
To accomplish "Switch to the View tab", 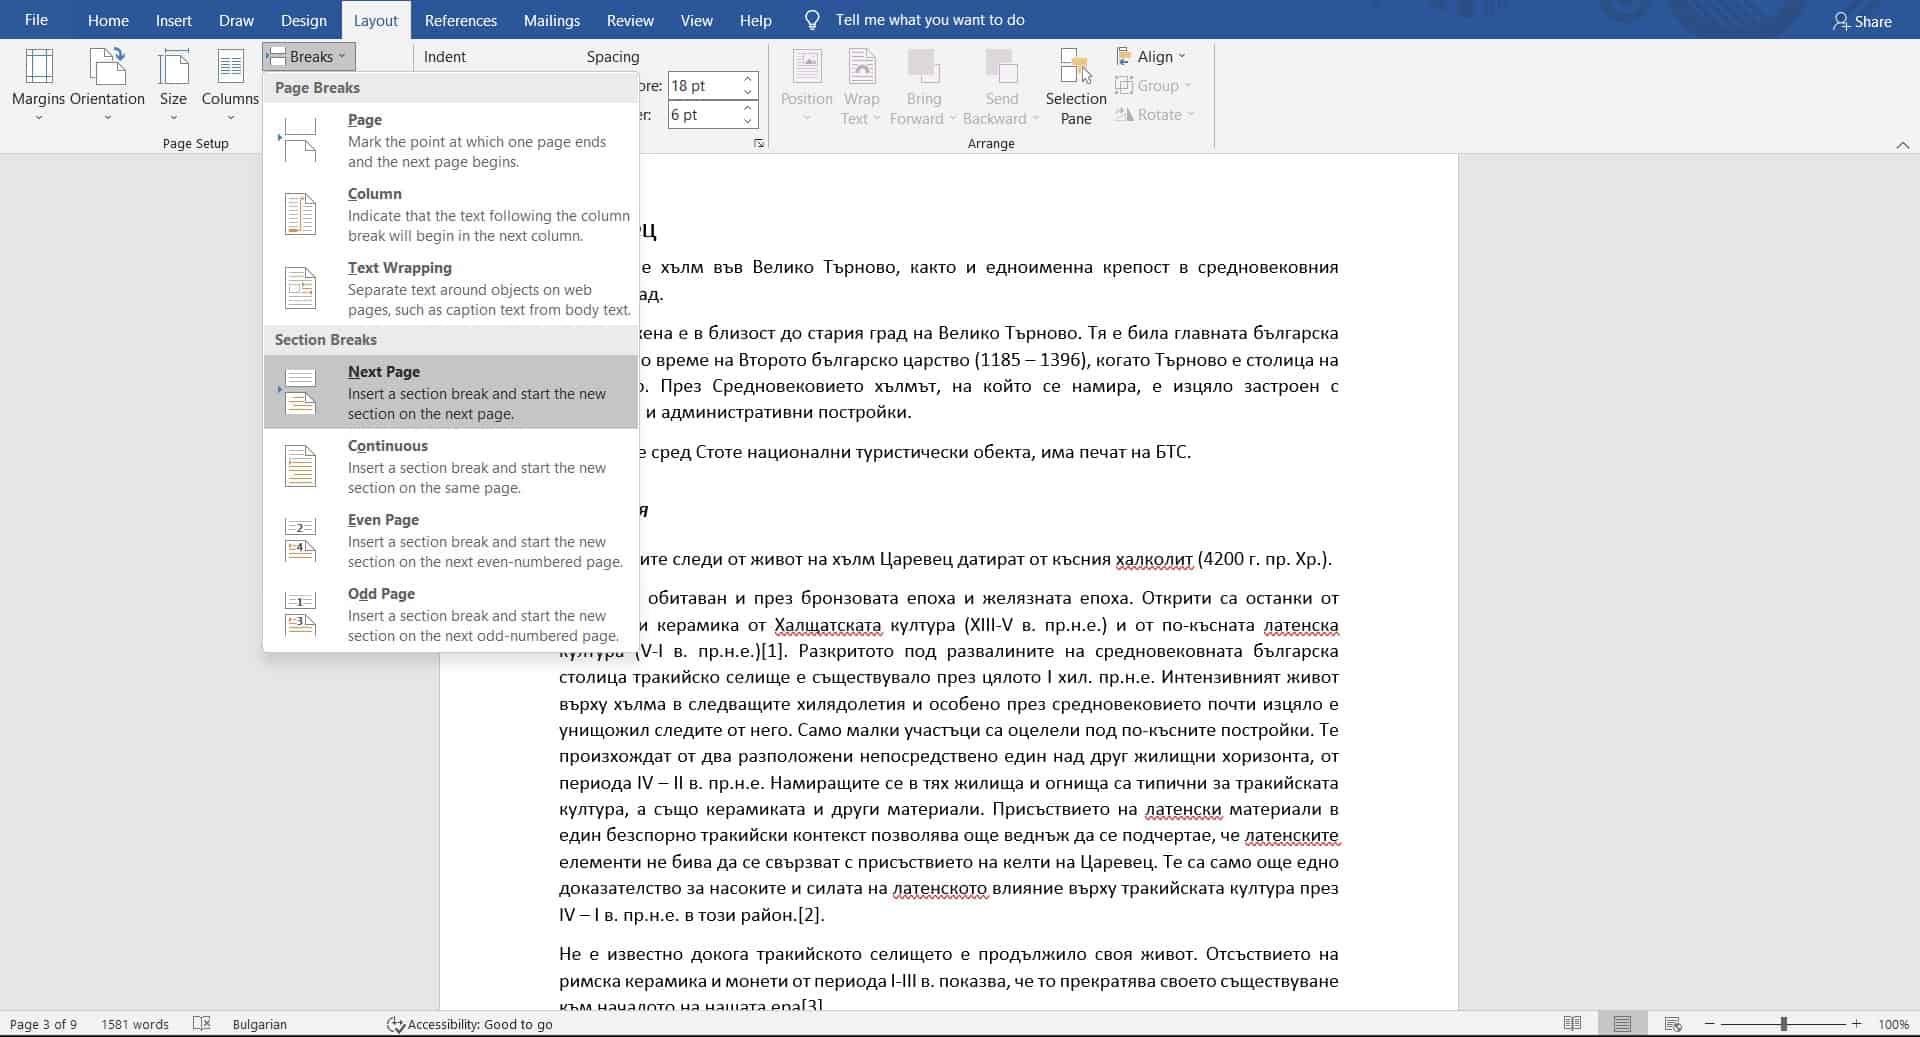I will point(697,20).
